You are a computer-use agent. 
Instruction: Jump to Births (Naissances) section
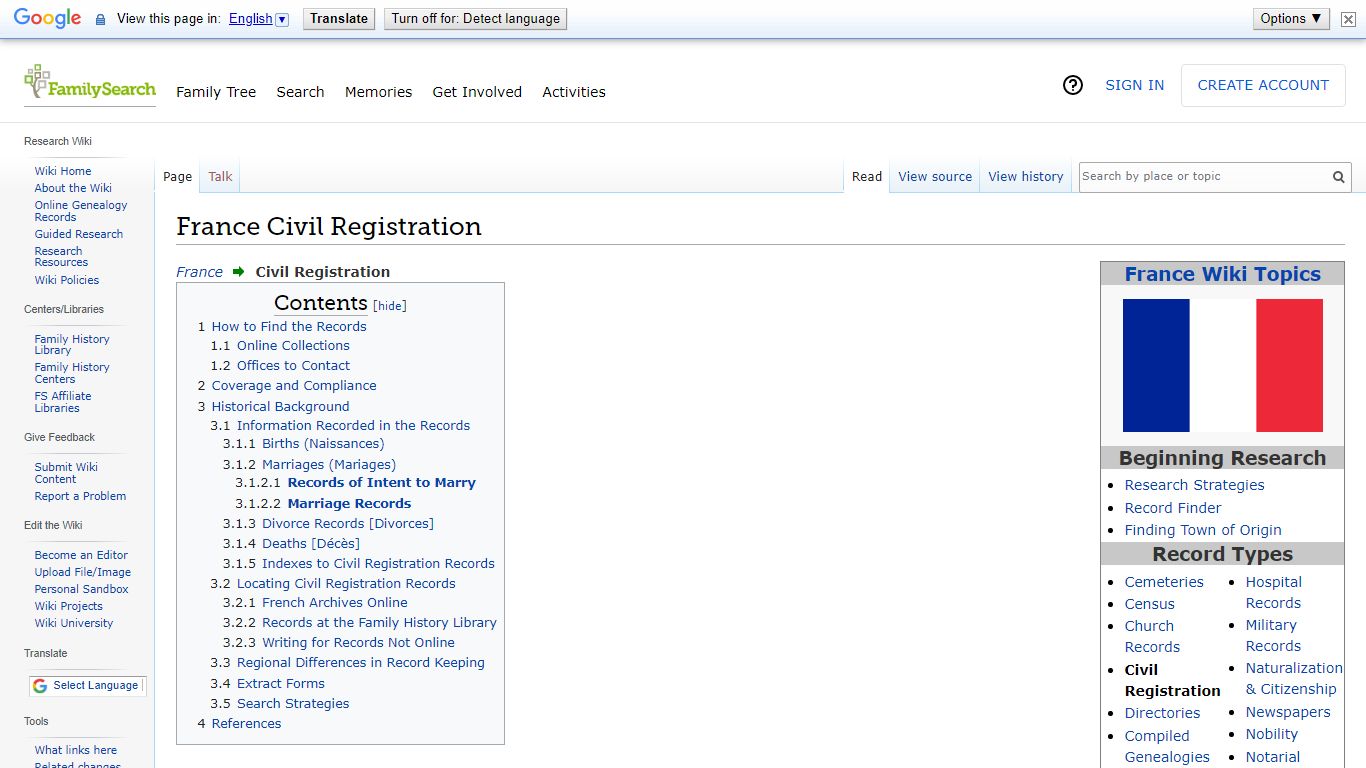pyautogui.click(x=323, y=443)
